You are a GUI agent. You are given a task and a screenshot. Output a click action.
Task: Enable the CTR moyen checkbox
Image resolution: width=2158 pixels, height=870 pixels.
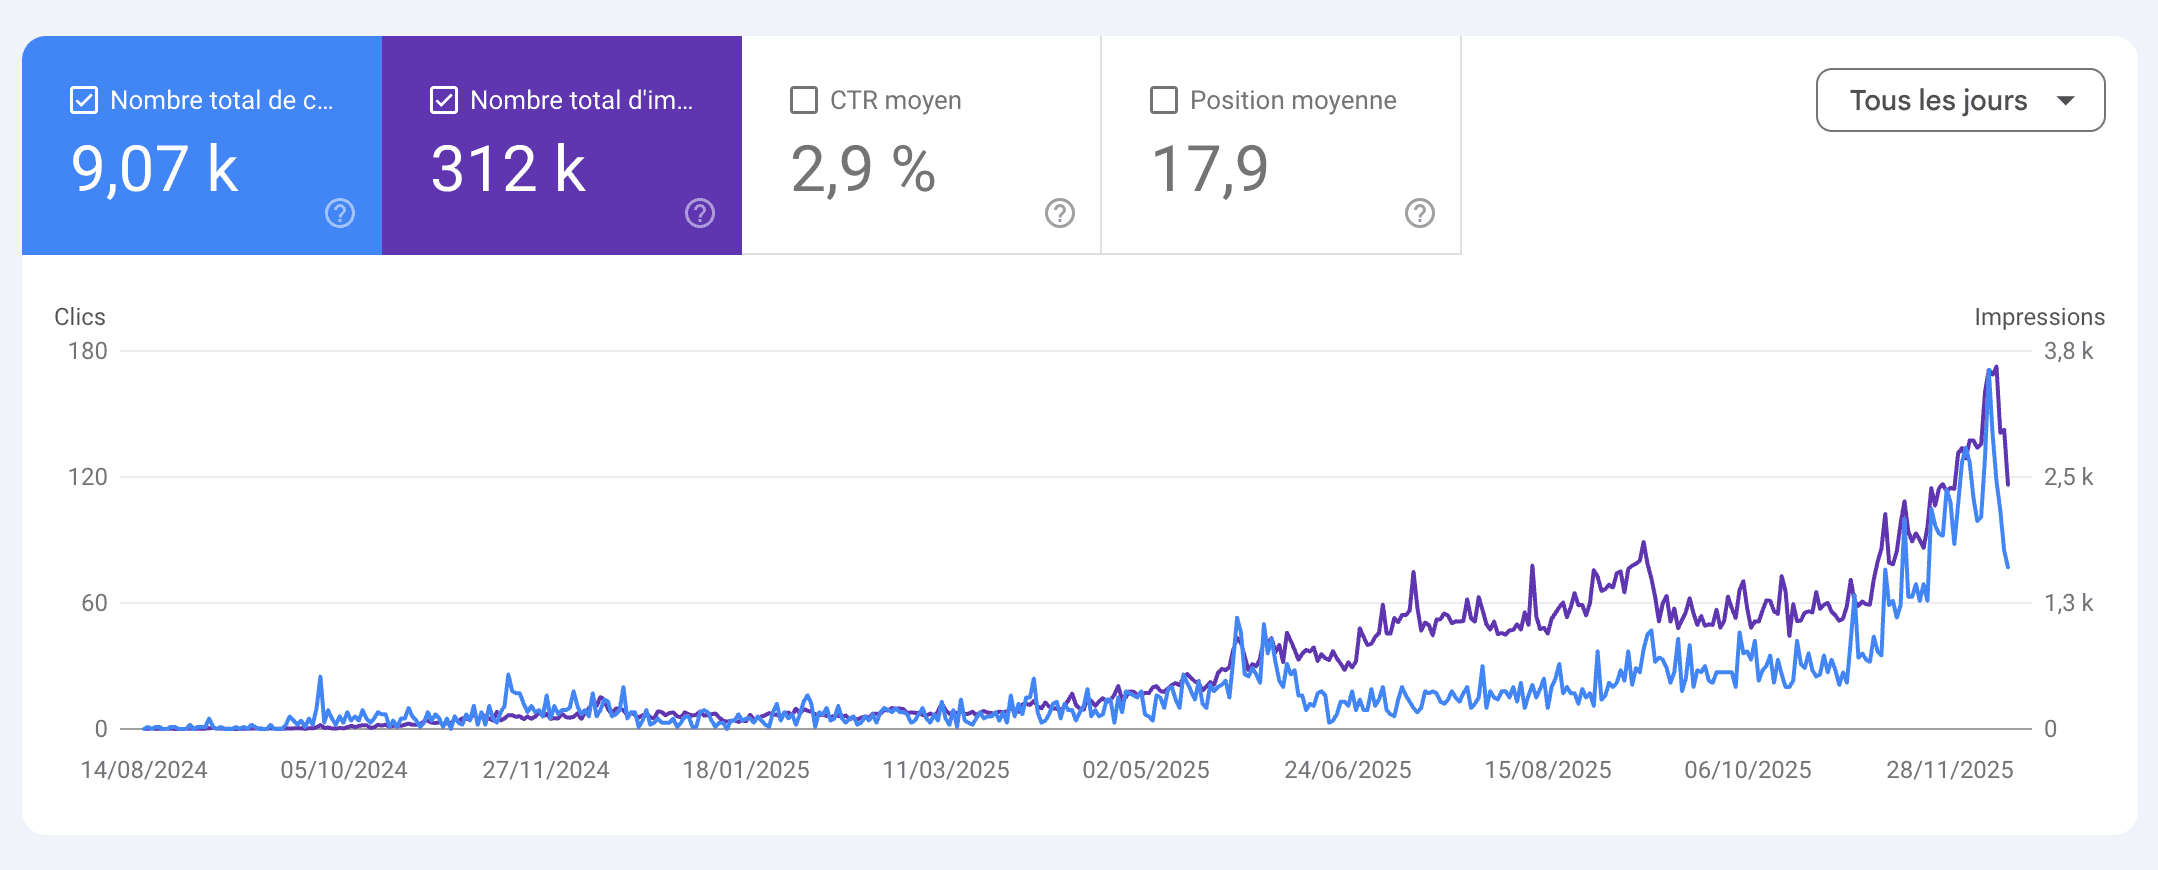804,100
